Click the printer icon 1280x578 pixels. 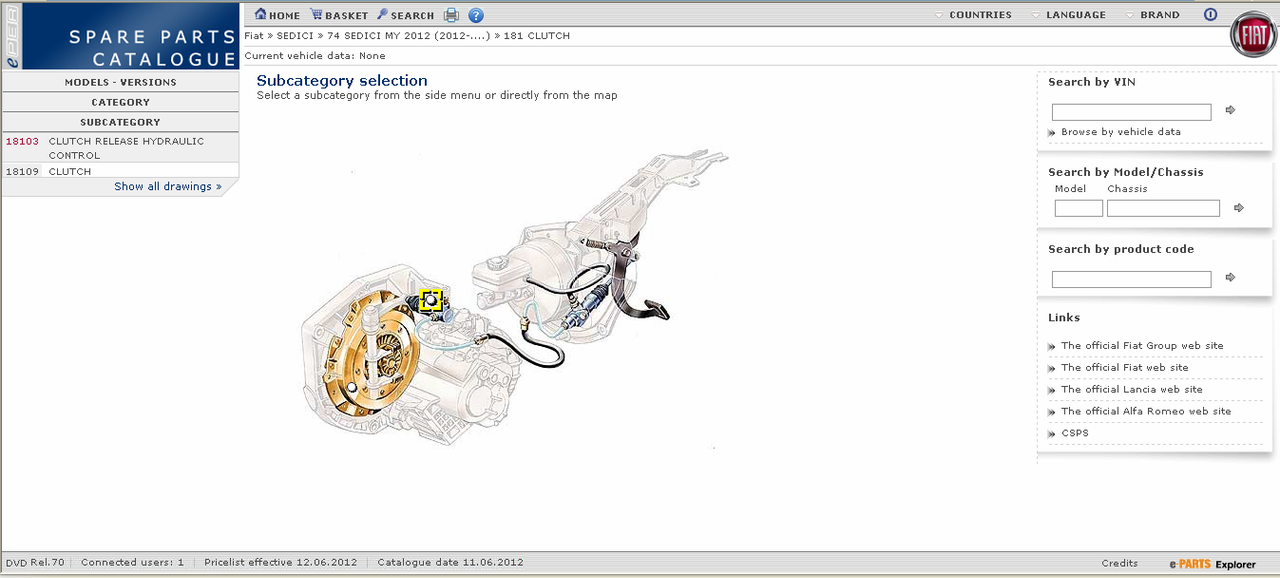[451, 15]
